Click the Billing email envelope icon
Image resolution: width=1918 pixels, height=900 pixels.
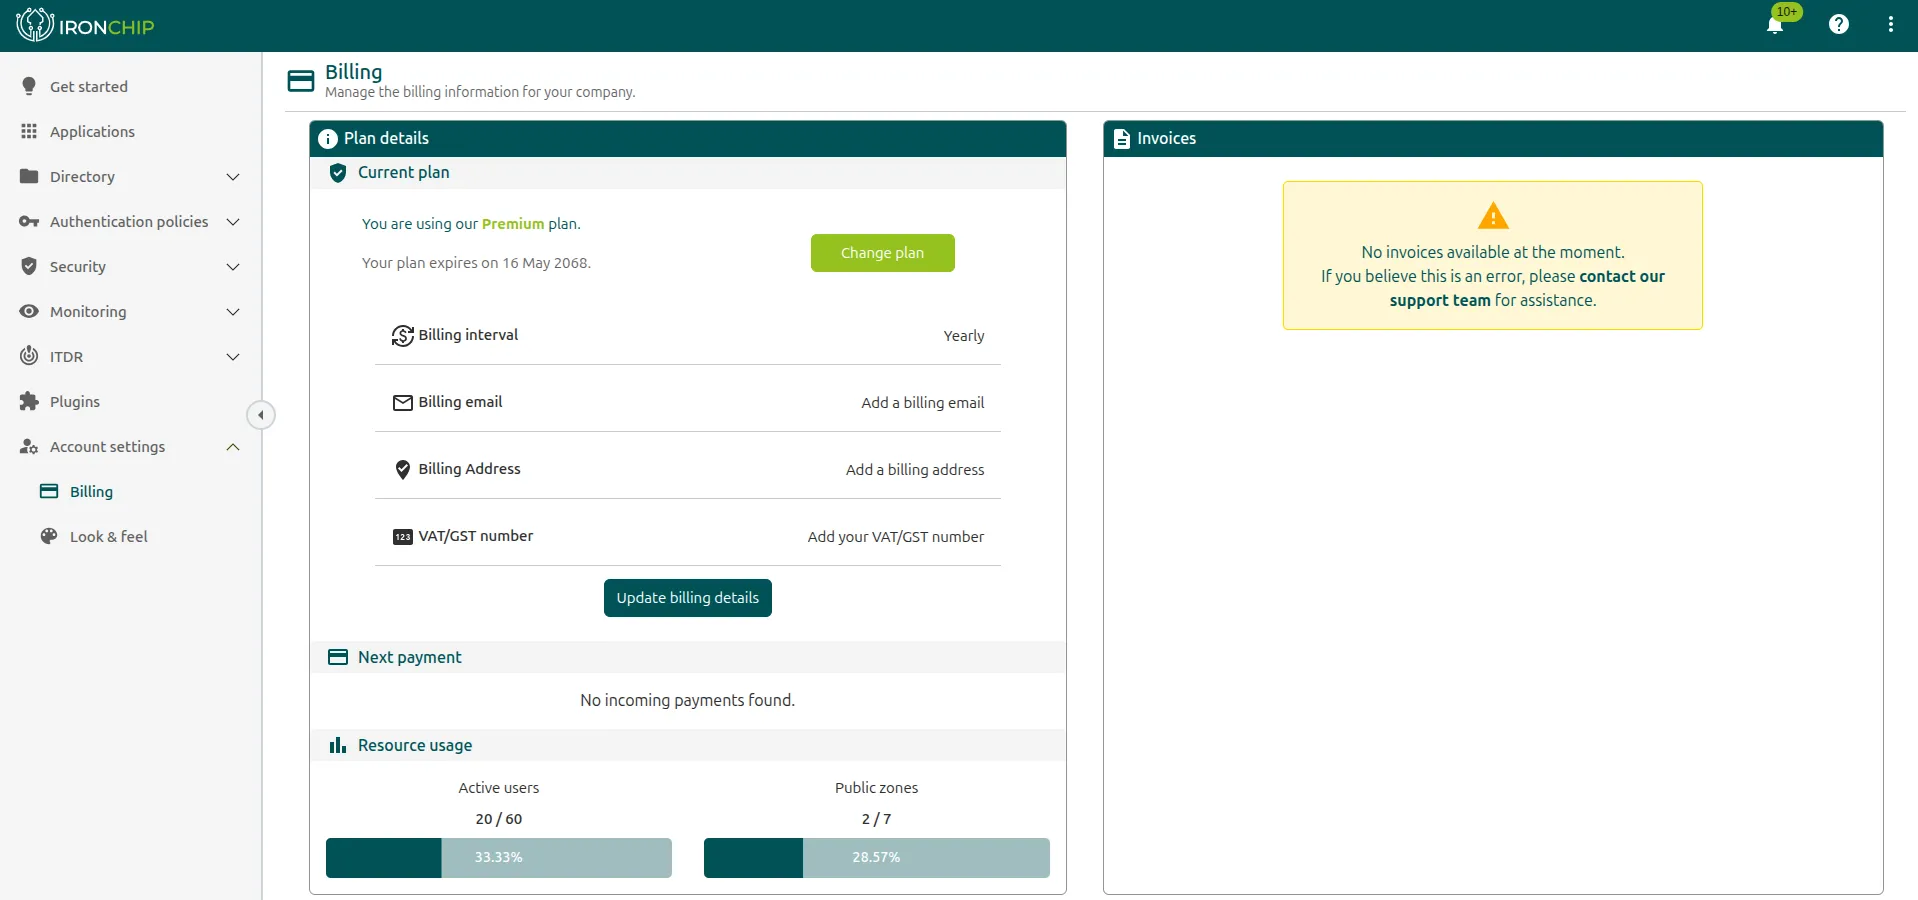pyautogui.click(x=402, y=403)
